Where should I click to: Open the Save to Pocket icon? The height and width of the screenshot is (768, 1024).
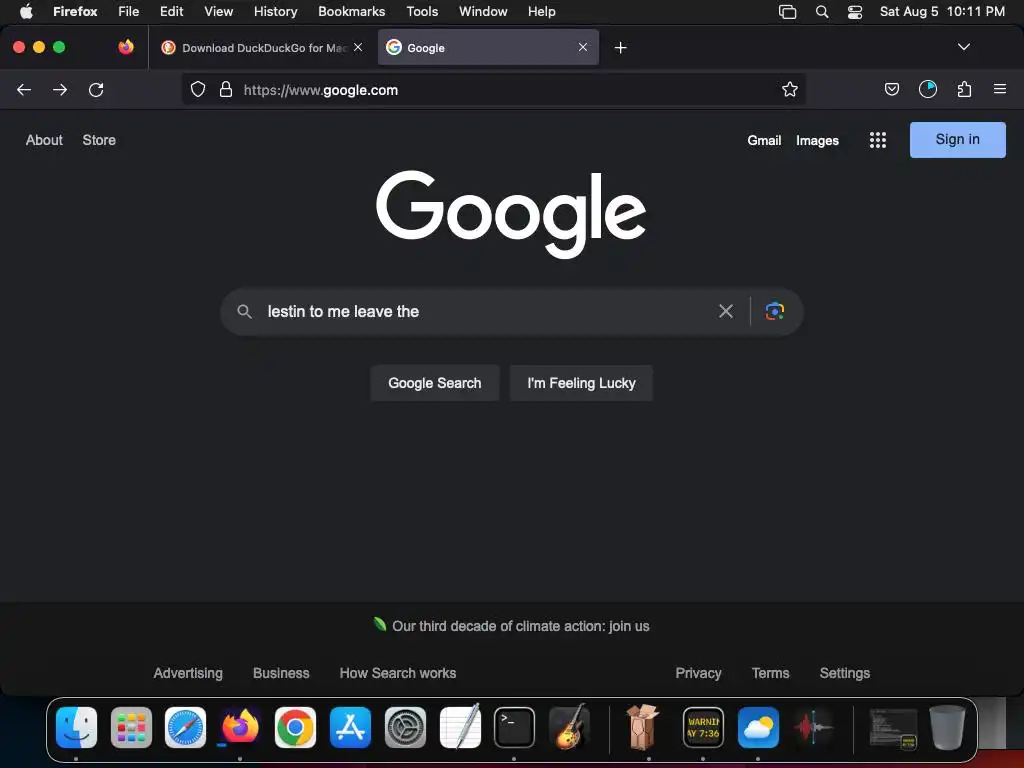tap(891, 89)
